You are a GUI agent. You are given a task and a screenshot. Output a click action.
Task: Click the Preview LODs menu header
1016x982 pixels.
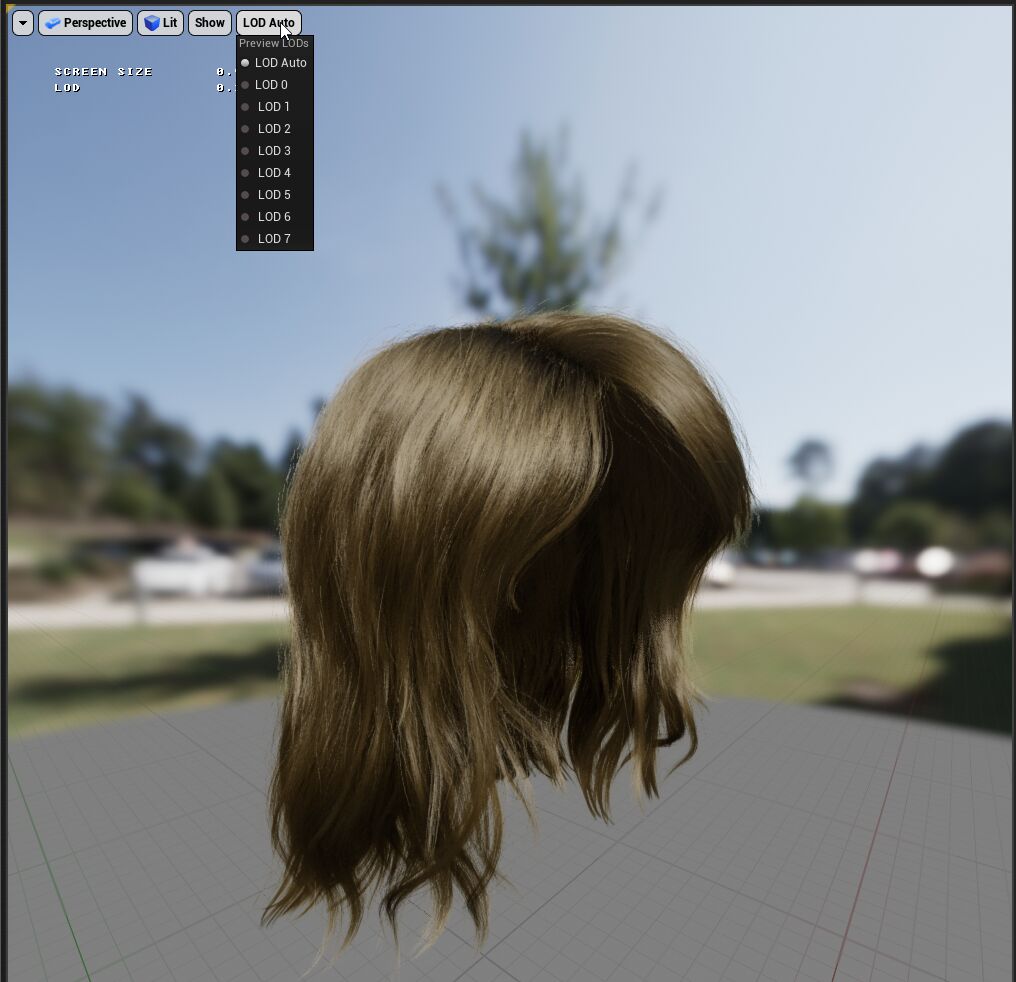pyautogui.click(x=274, y=44)
